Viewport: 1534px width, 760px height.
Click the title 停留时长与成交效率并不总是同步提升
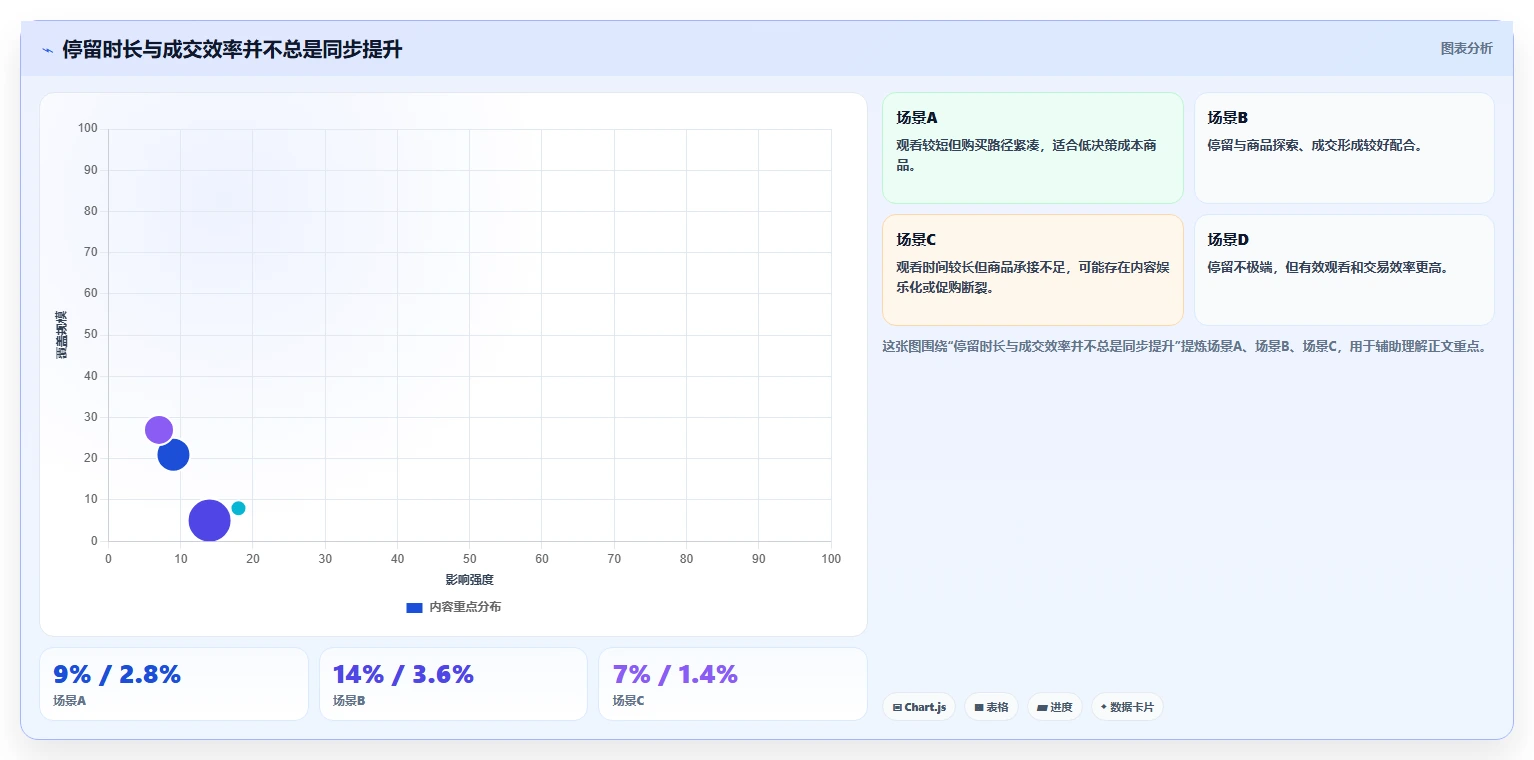coord(232,49)
